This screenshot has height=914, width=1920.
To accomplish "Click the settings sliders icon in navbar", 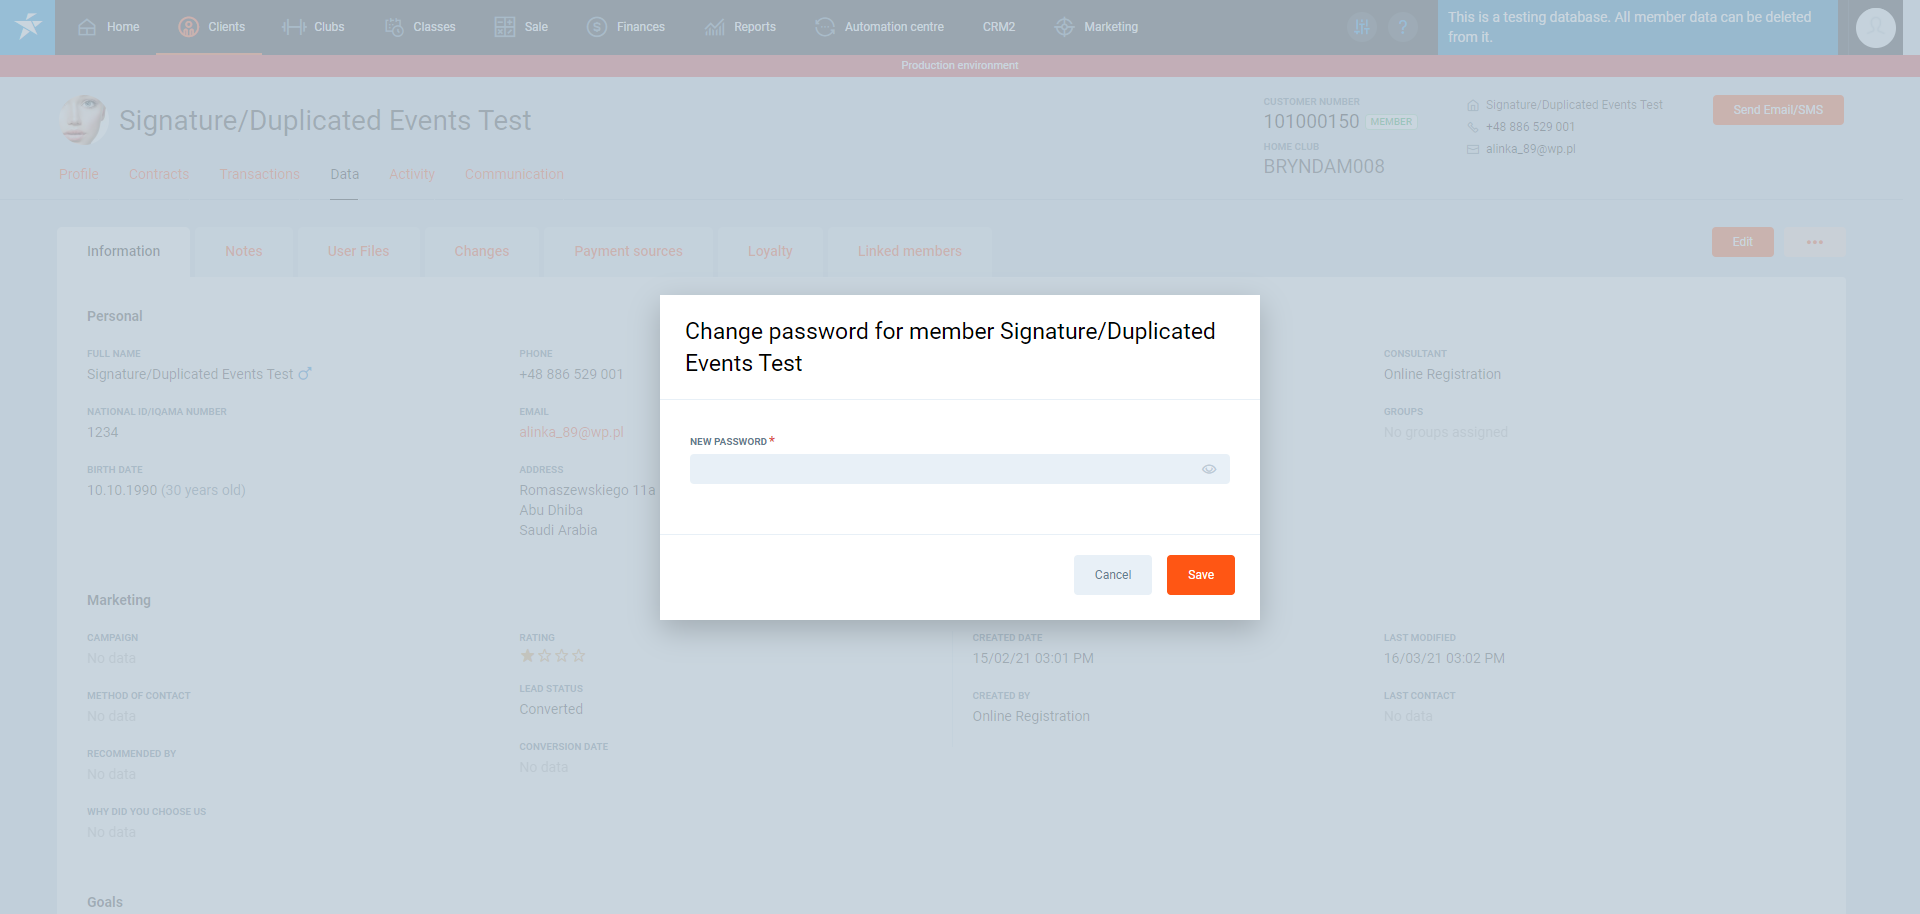I will point(1362,27).
